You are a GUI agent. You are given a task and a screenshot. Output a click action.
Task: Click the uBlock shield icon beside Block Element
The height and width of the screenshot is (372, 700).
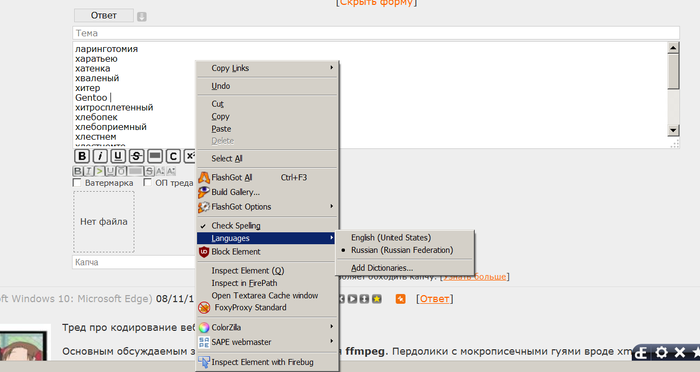pyautogui.click(x=204, y=252)
